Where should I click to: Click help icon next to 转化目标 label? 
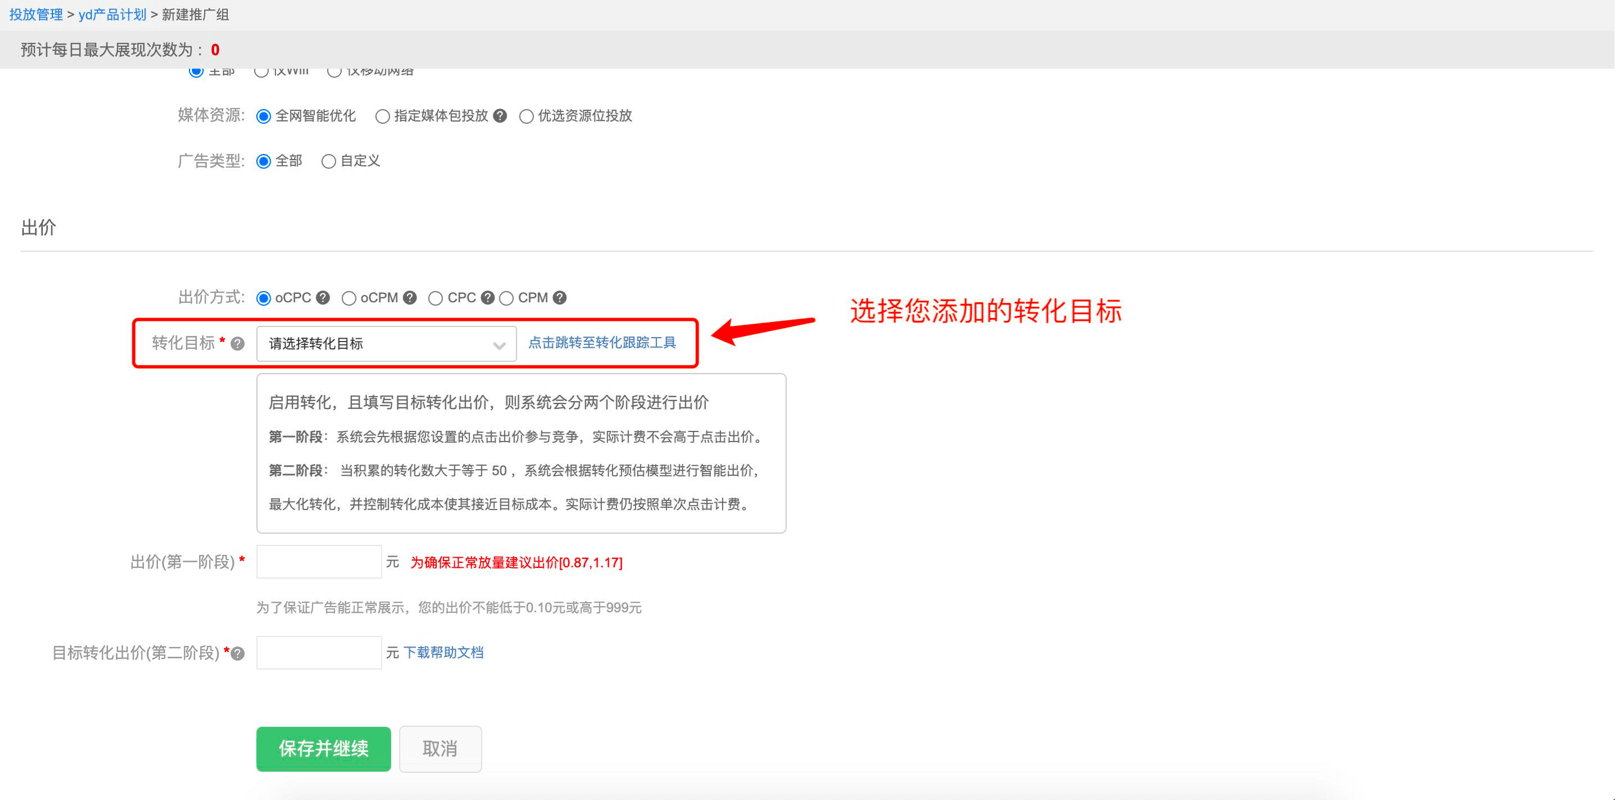pyautogui.click(x=238, y=344)
